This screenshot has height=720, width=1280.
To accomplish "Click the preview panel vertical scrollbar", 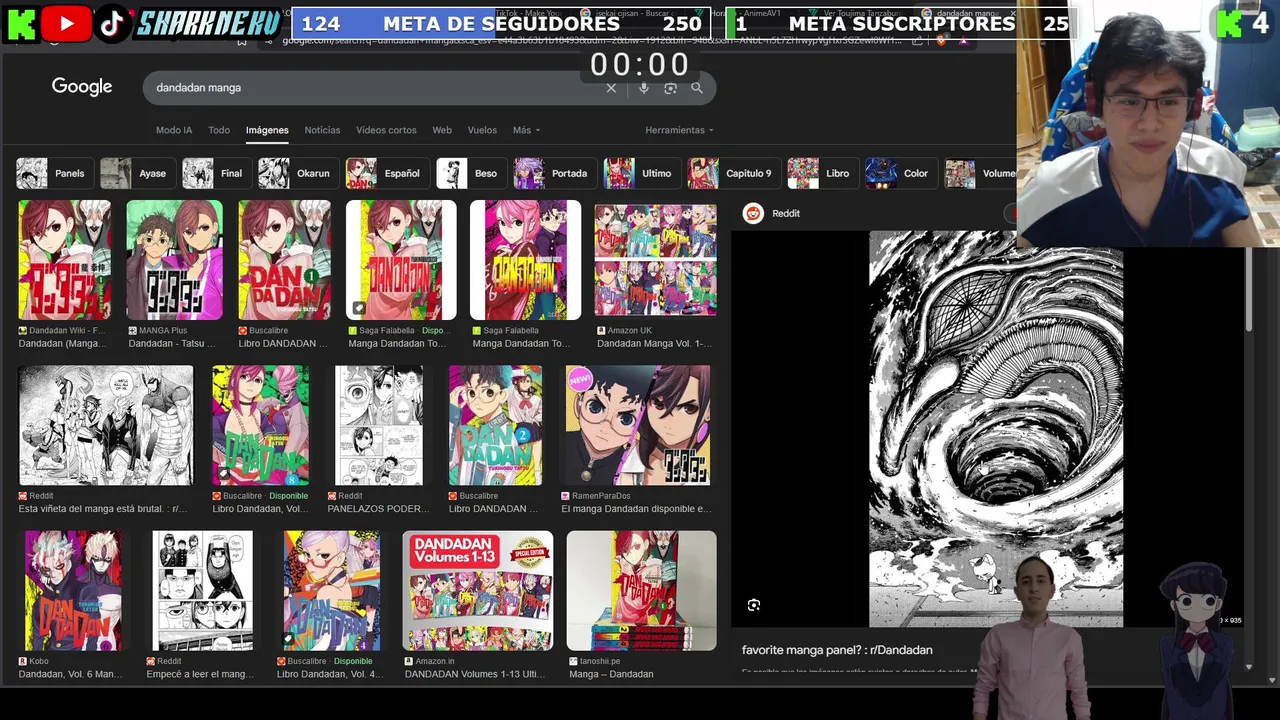I will click(x=1249, y=290).
